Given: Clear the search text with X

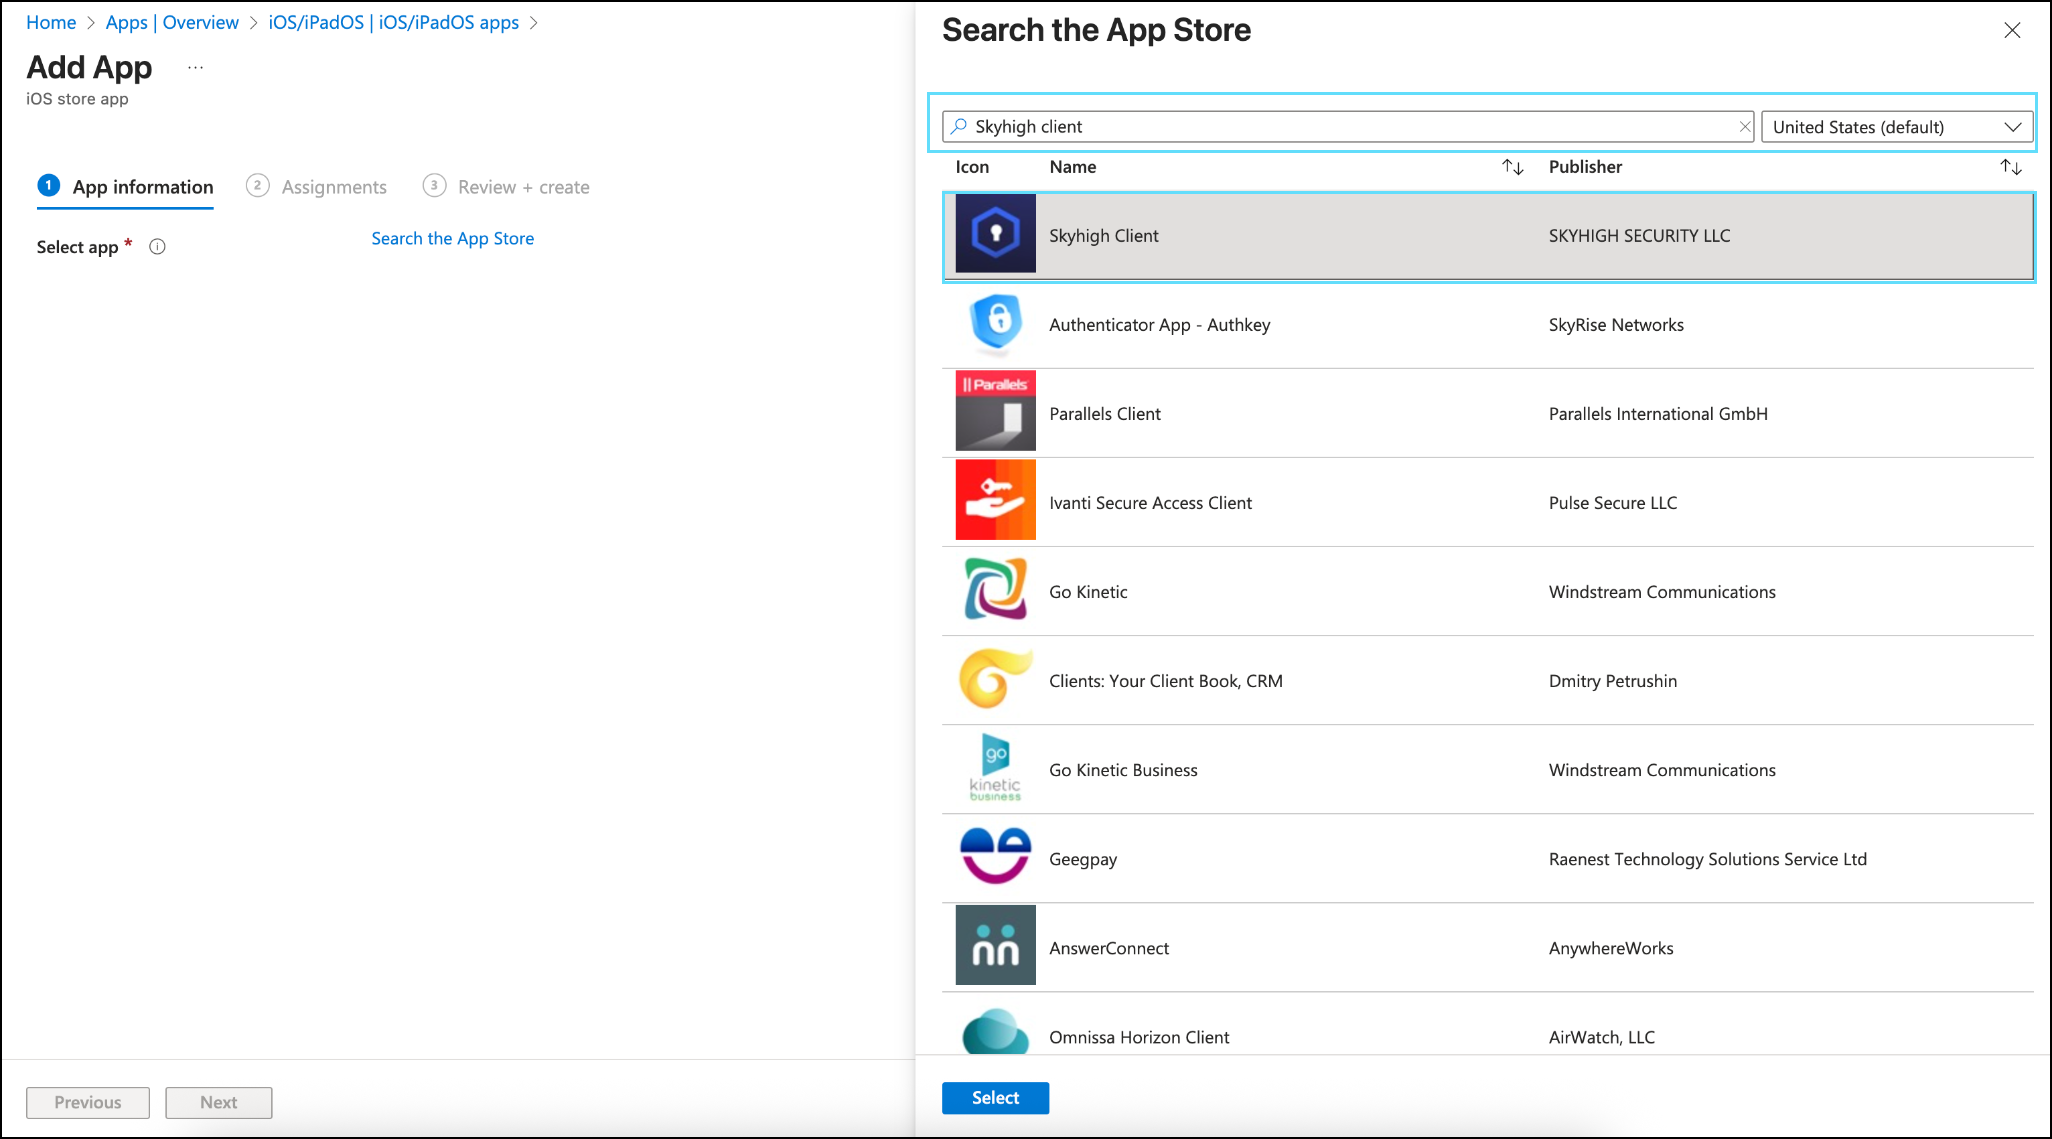Looking at the screenshot, I should tap(1744, 127).
